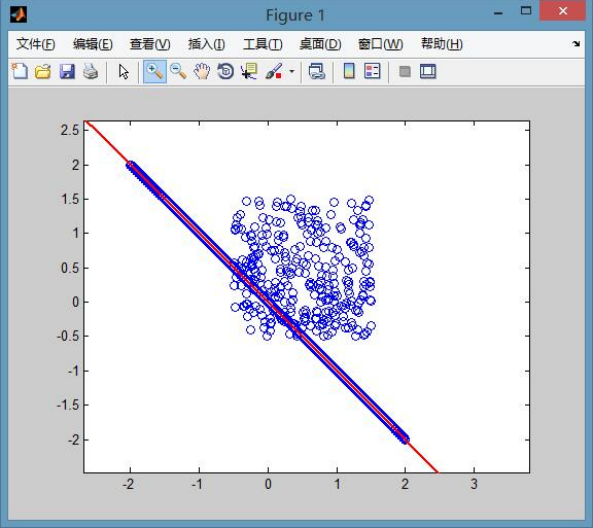The width and height of the screenshot is (593, 528).
Task: Click the dock figure arrow at menu bar end
Action: coord(576,44)
